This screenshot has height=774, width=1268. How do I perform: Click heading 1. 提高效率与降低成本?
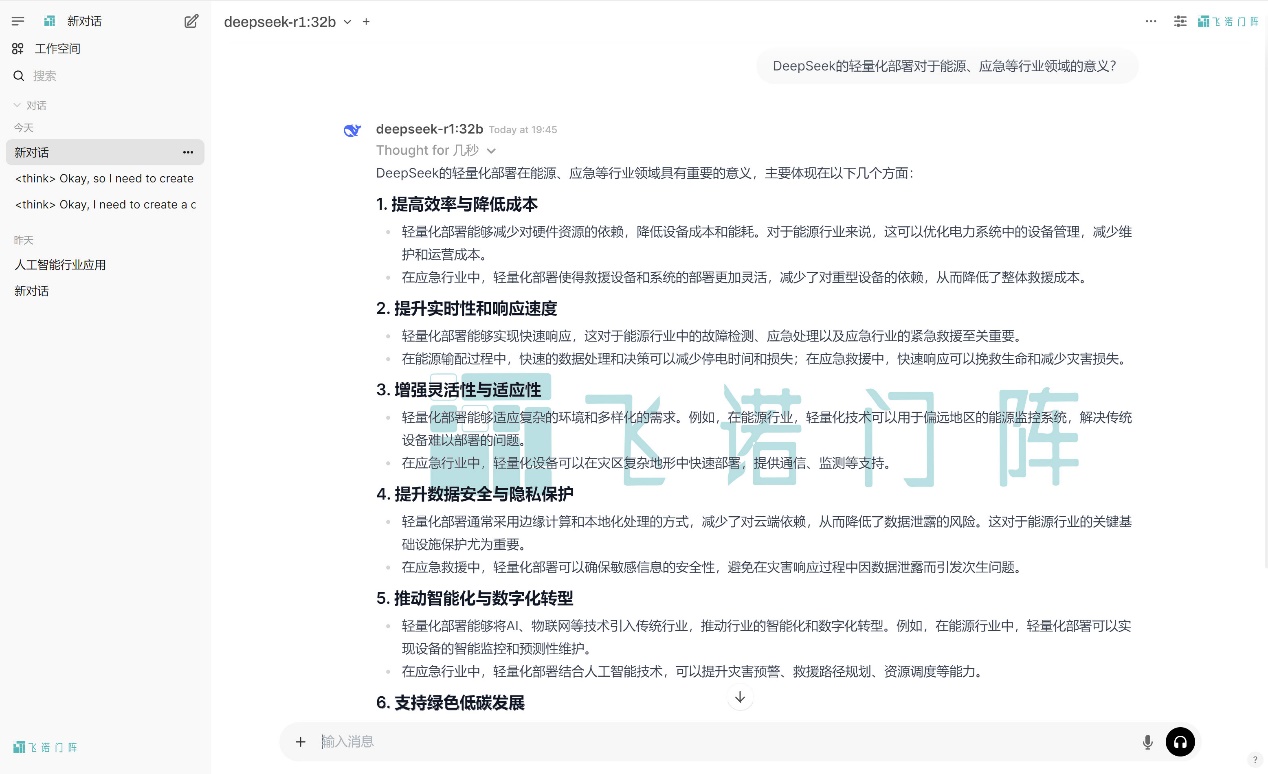[457, 204]
